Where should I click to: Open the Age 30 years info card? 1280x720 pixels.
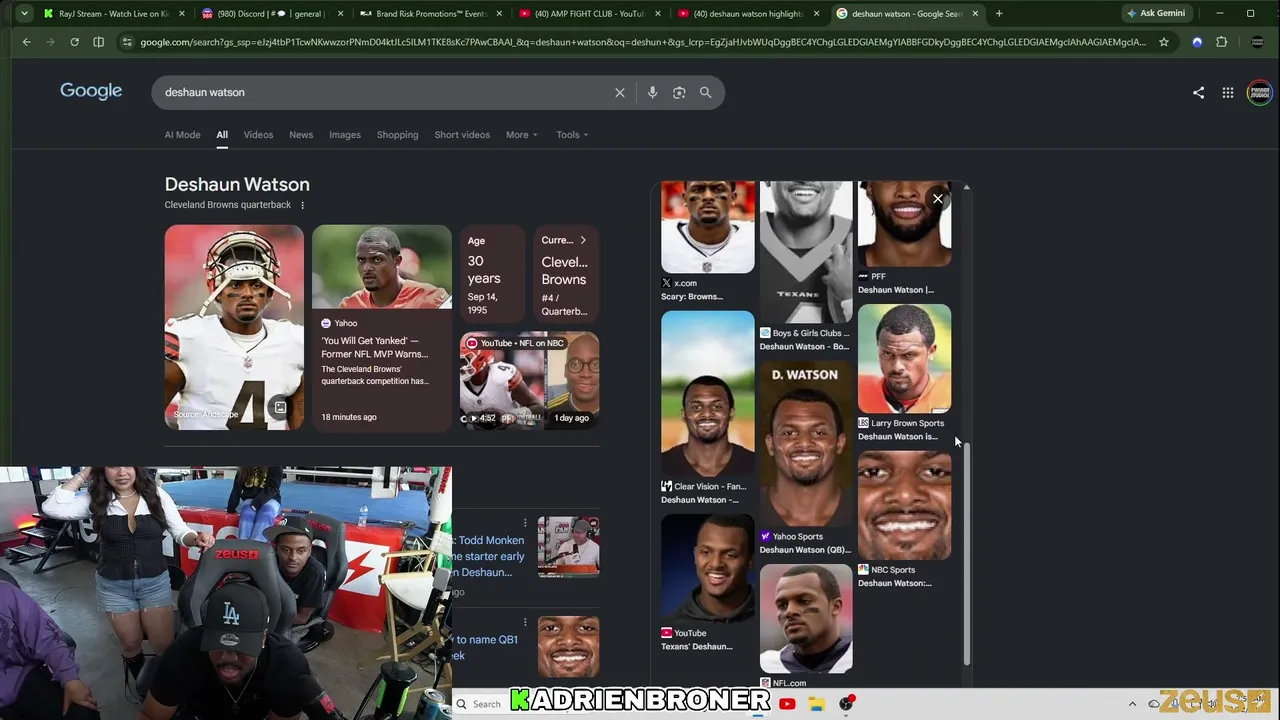(x=493, y=274)
